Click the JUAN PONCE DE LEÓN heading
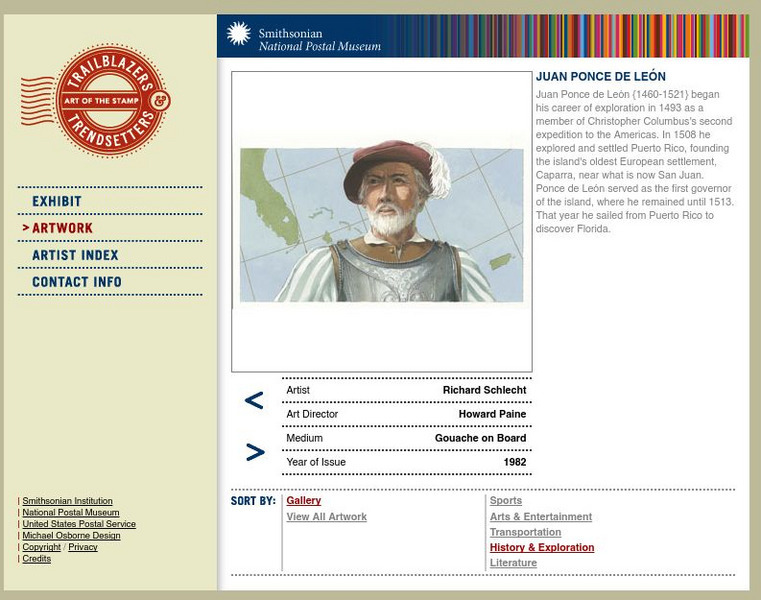 click(600, 76)
